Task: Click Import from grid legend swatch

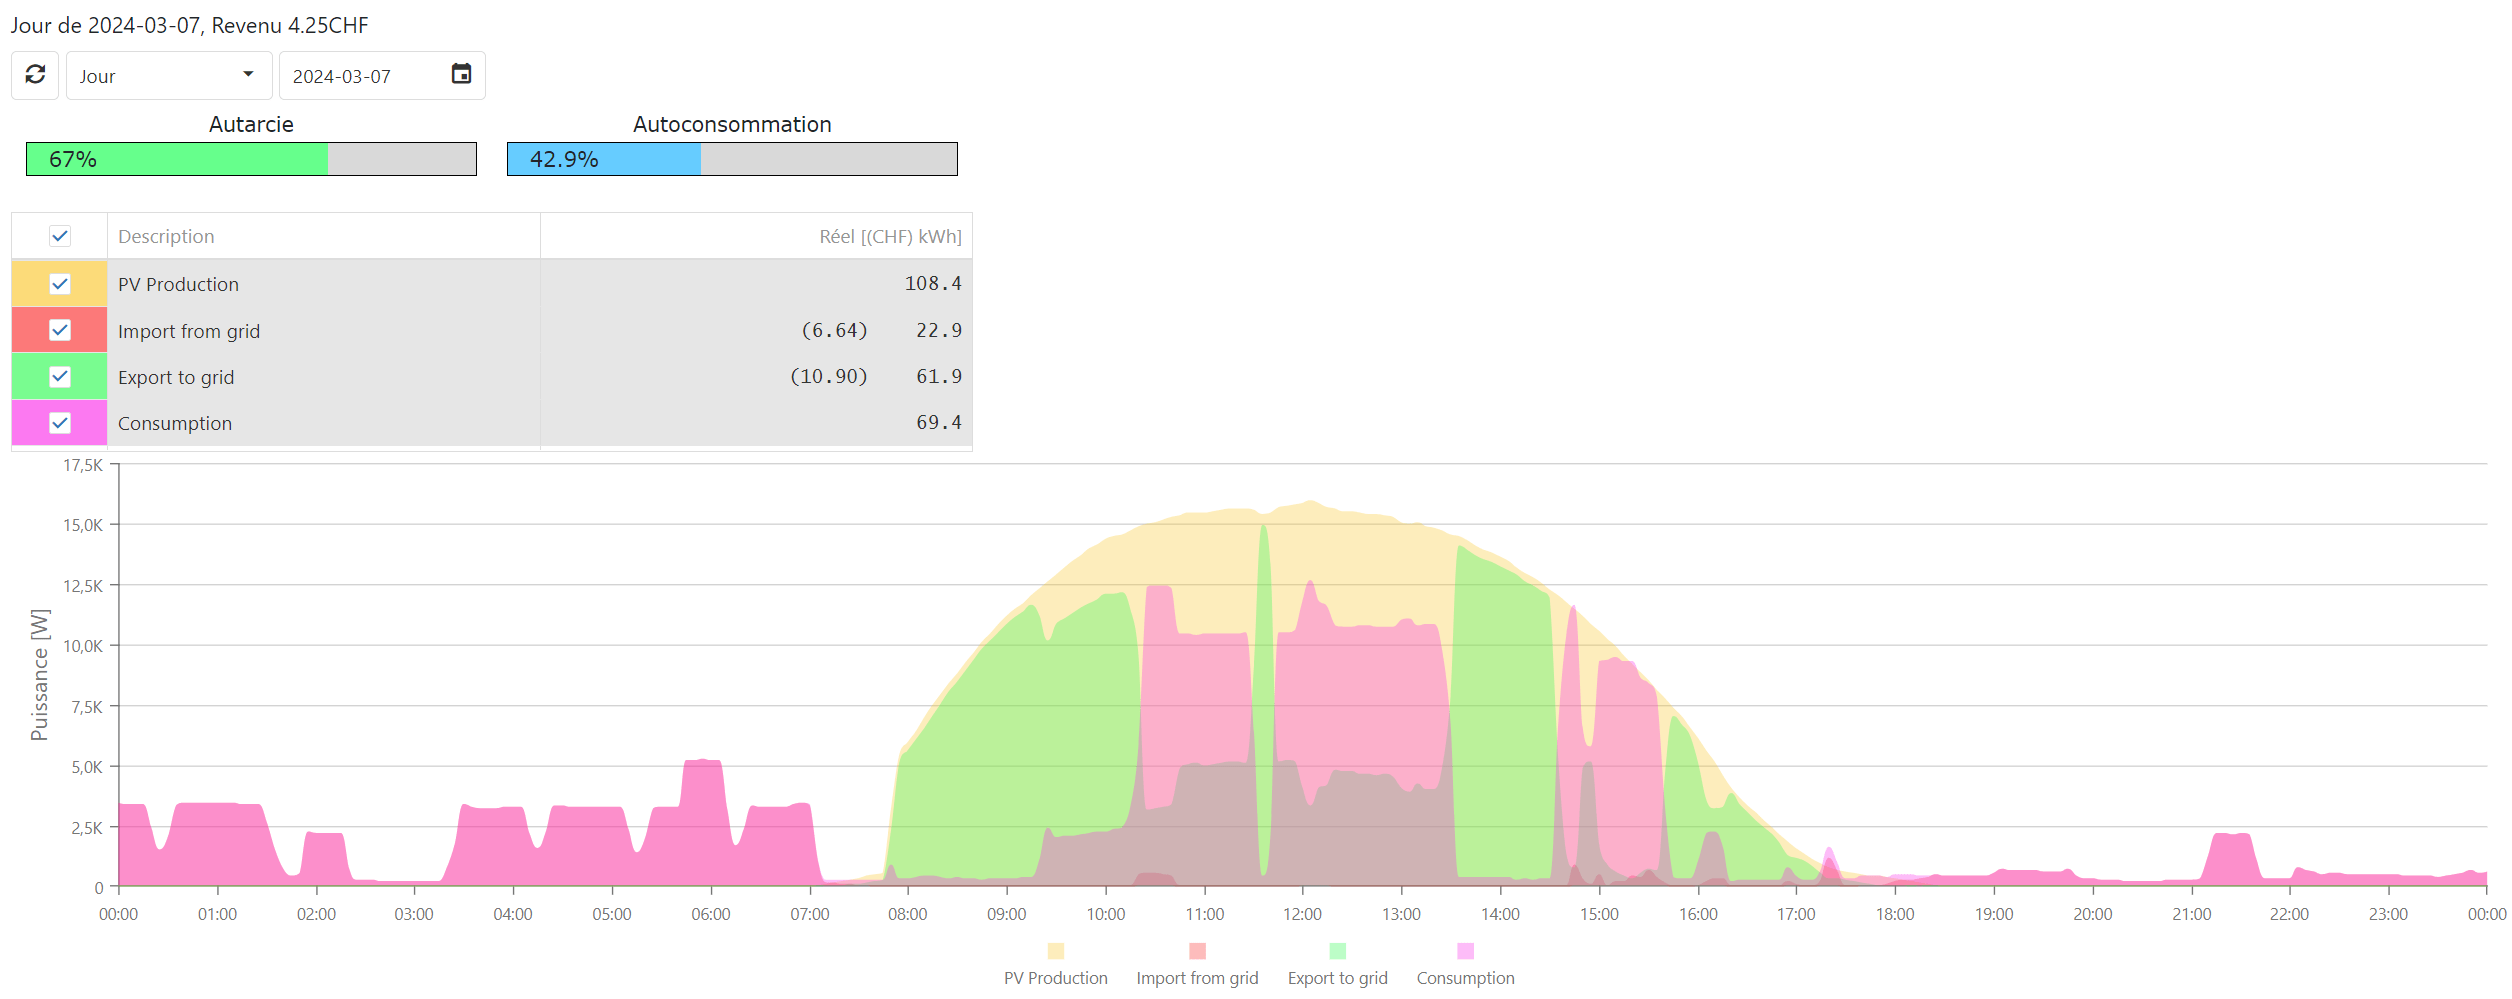Action: coord(1197,951)
